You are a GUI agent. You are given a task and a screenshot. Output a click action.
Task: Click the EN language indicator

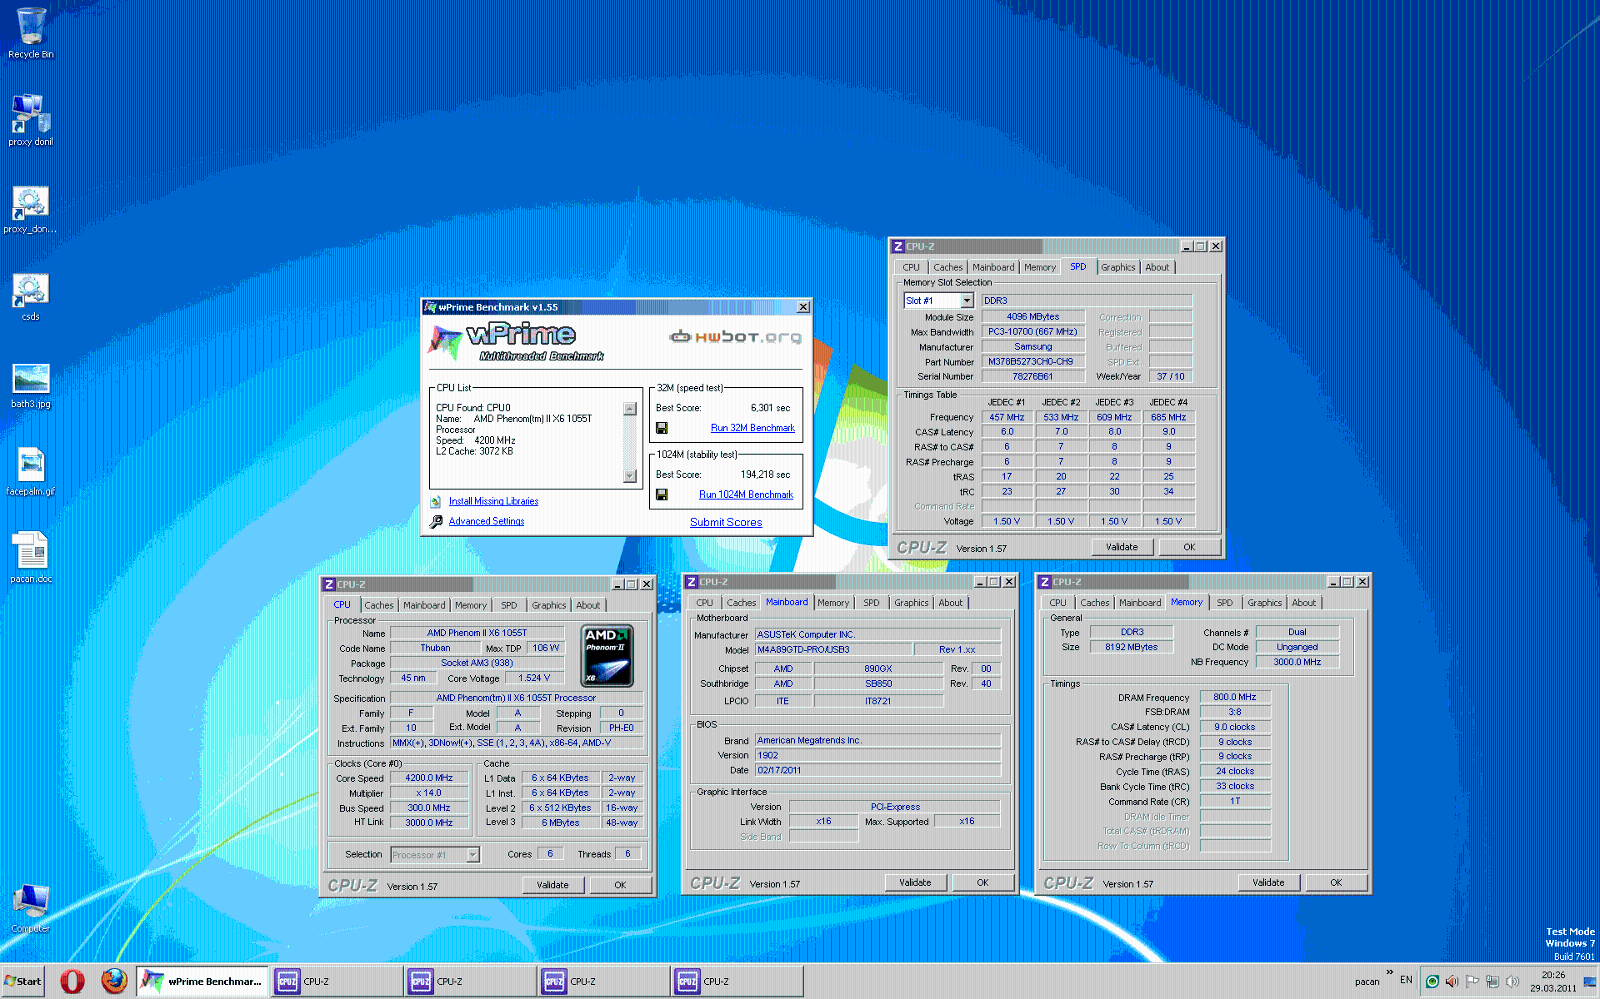pos(1406,980)
